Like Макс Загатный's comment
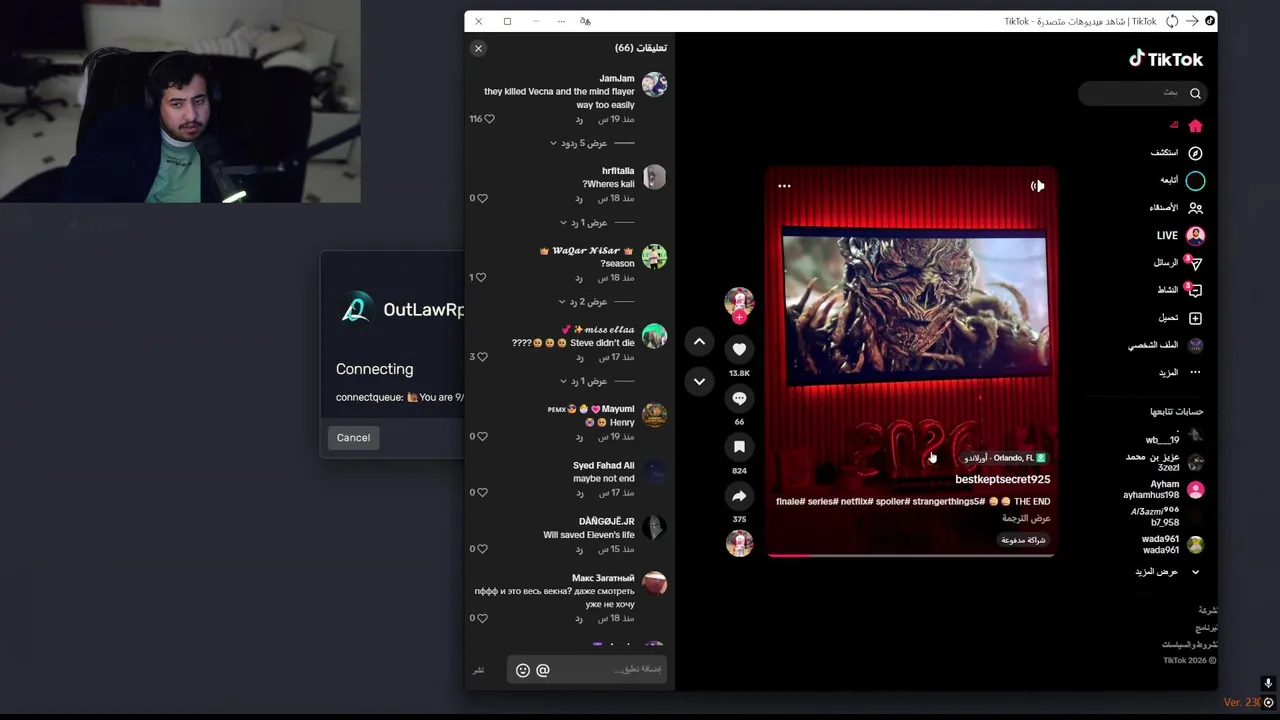This screenshot has height=720, width=1280. click(482, 618)
